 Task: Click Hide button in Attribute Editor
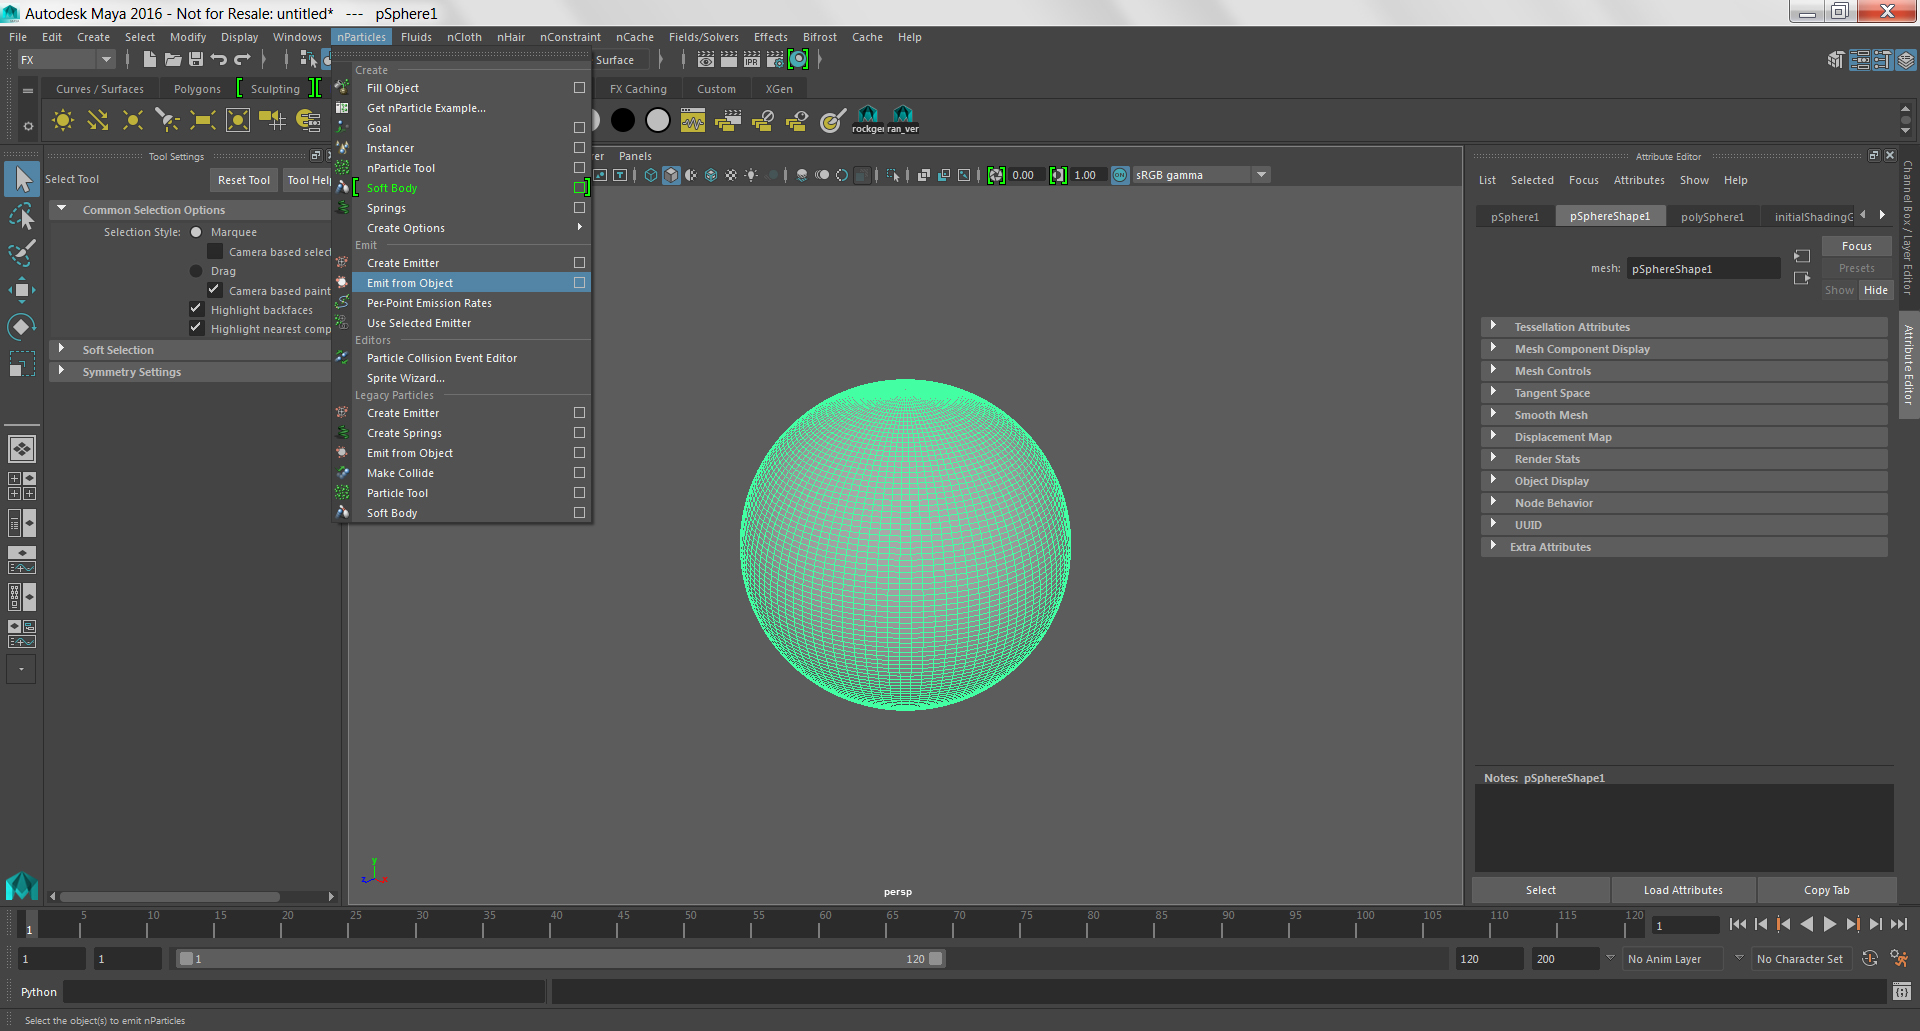(x=1875, y=290)
